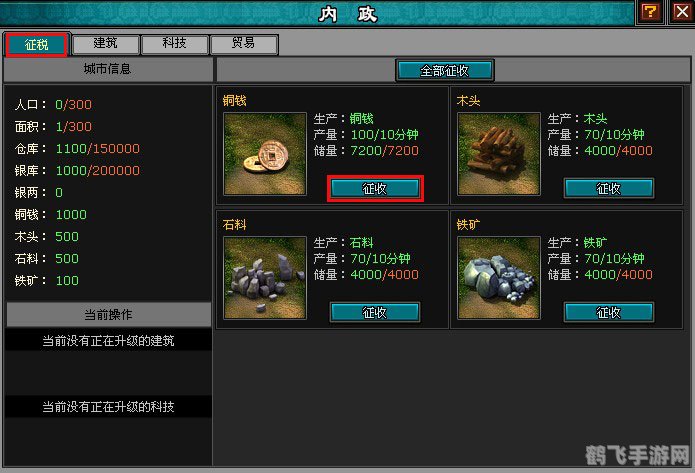
Task: Switch to the 建筑 tab
Action: (x=105, y=43)
